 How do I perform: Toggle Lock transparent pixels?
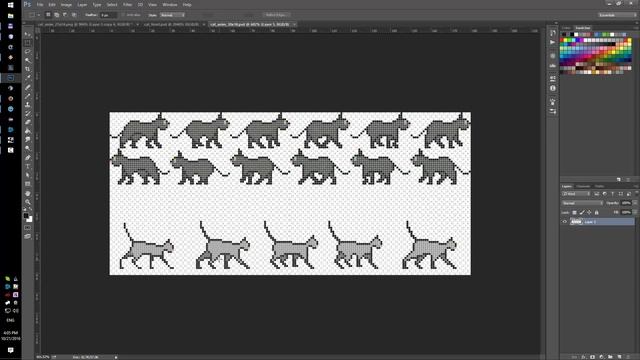point(574,212)
